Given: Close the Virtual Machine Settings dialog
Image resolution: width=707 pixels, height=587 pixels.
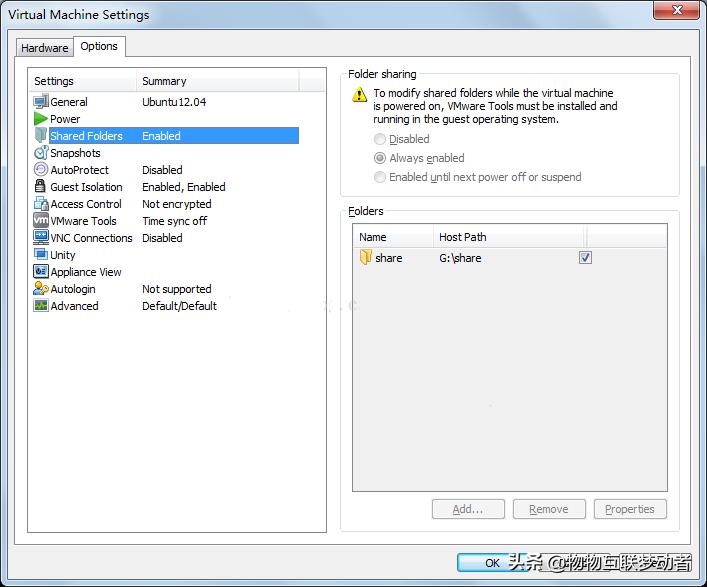Looking at the screenshot, I should tap(676, 9).
